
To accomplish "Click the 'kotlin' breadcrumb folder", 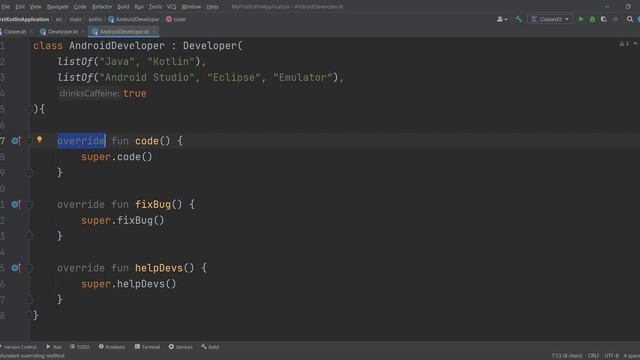I will [95, 19].
